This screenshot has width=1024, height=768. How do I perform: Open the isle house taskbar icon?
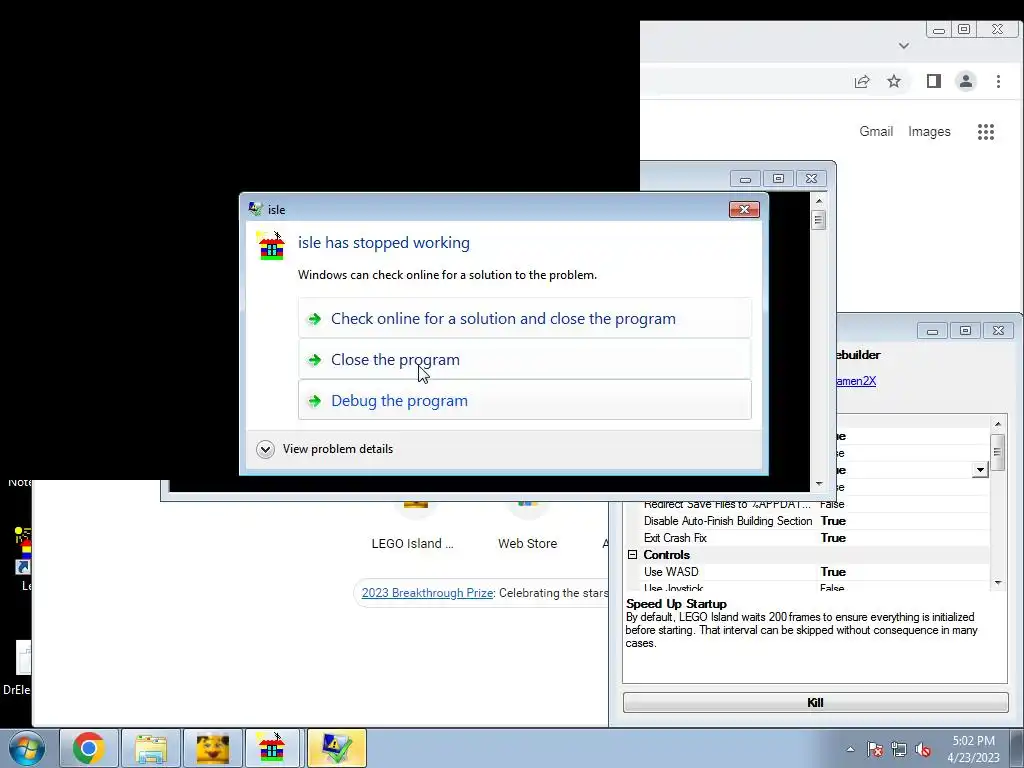[x=272, y=748]
